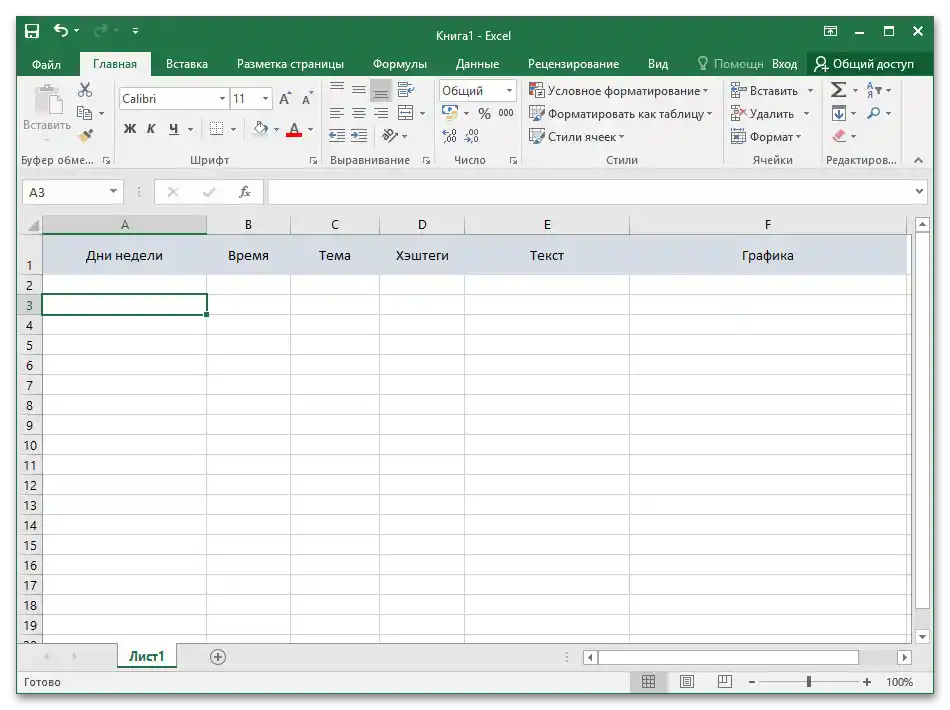Decrease indent in the alignment group
Image resolution: width=950 pixels, height=710 pixels.
(x=337, y=136)
